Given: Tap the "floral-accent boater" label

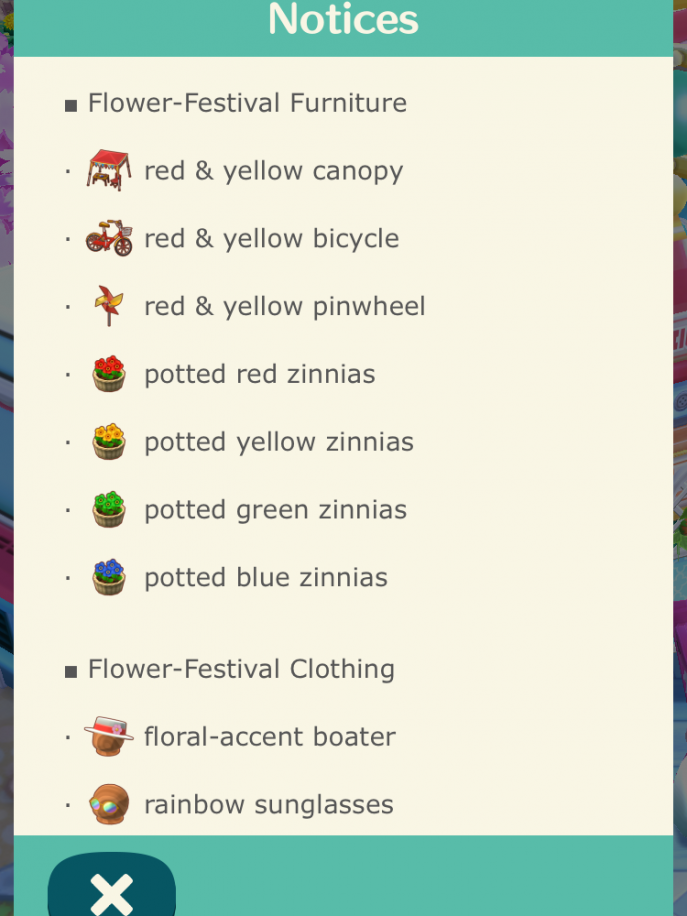Looking at the screenshot, I should coord(270,737).
